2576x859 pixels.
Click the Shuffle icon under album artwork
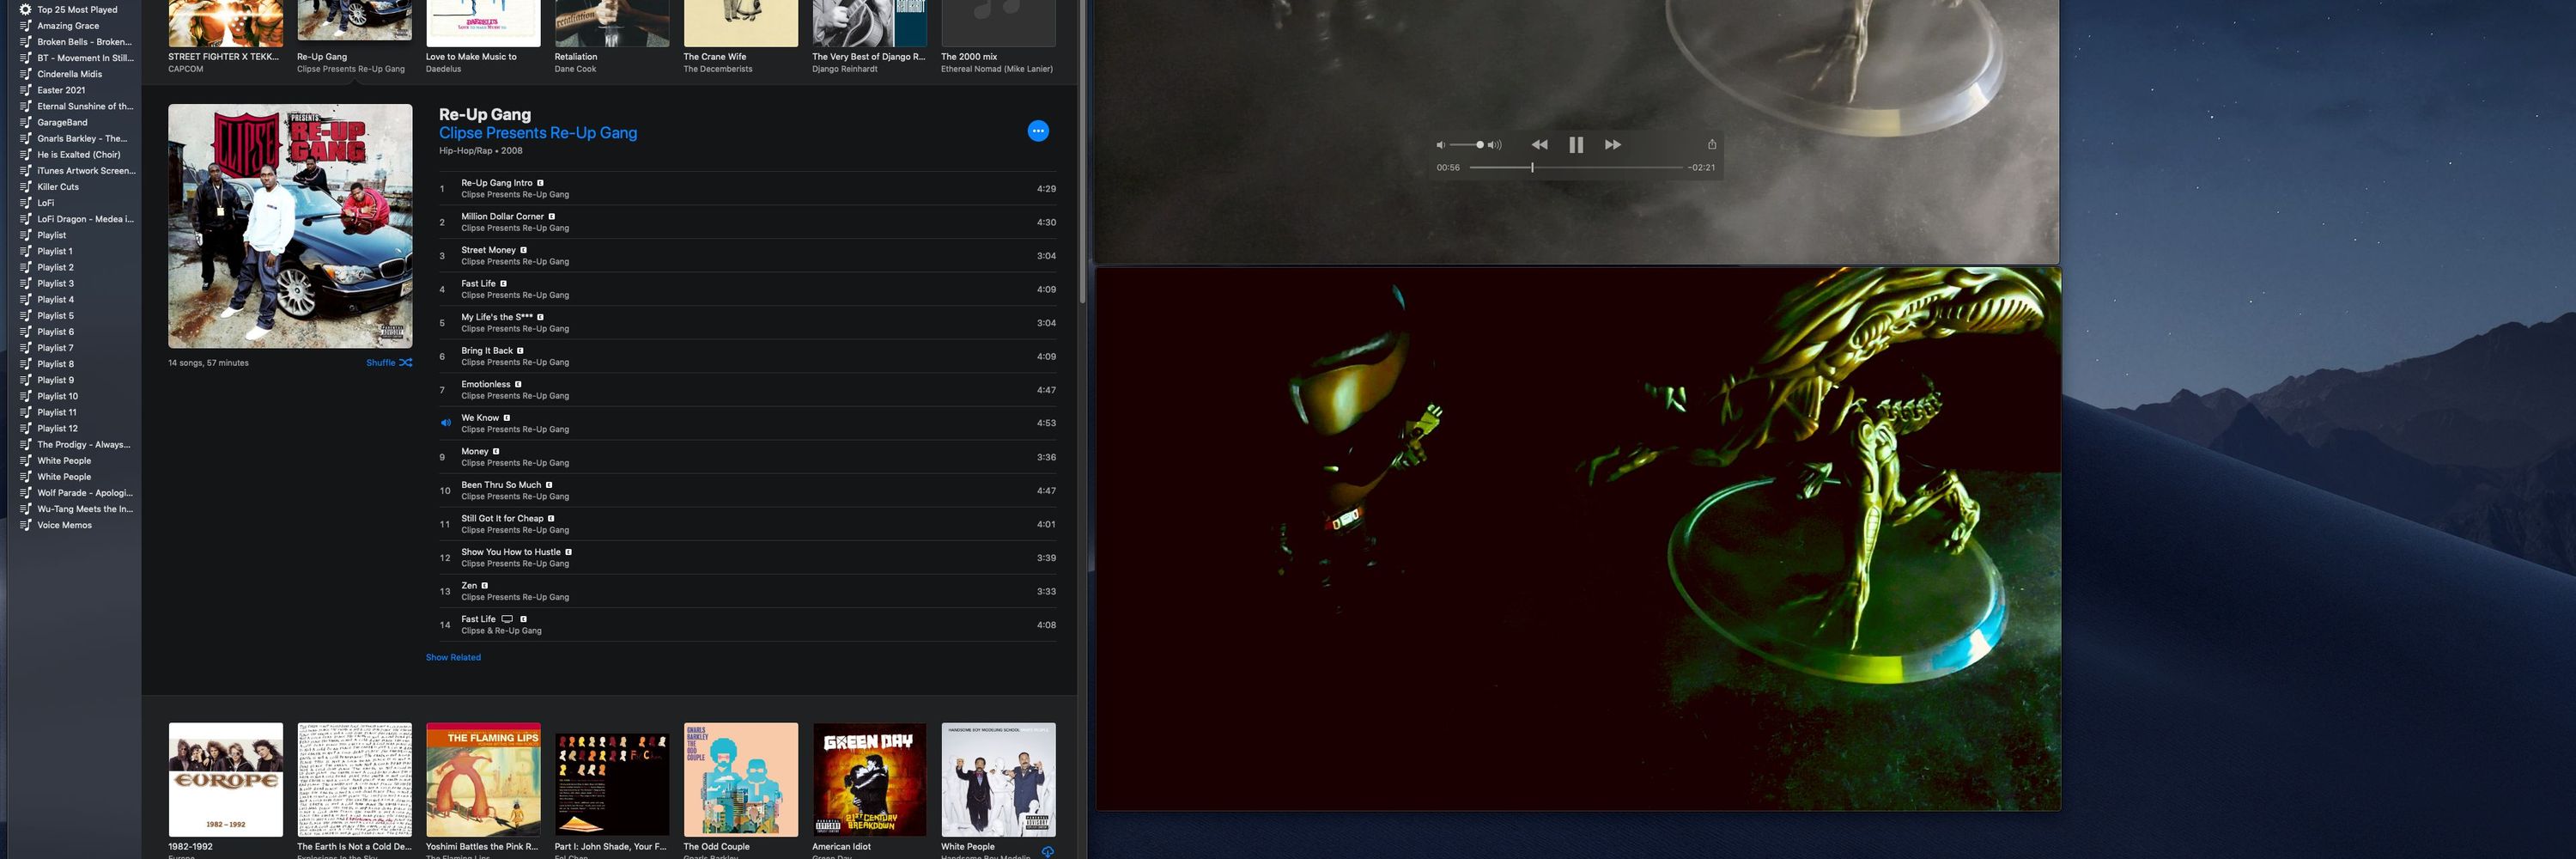pyautogui.click(x=405, y=363)
